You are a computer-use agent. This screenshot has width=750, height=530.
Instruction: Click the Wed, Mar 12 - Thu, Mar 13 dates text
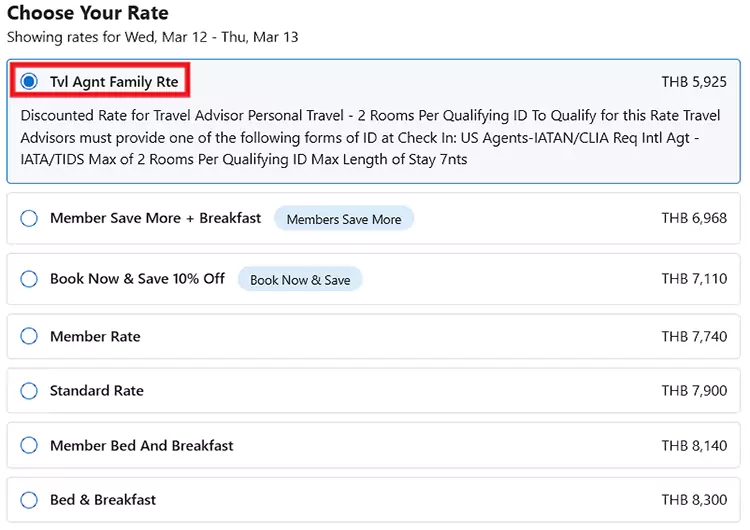point(211,37)
